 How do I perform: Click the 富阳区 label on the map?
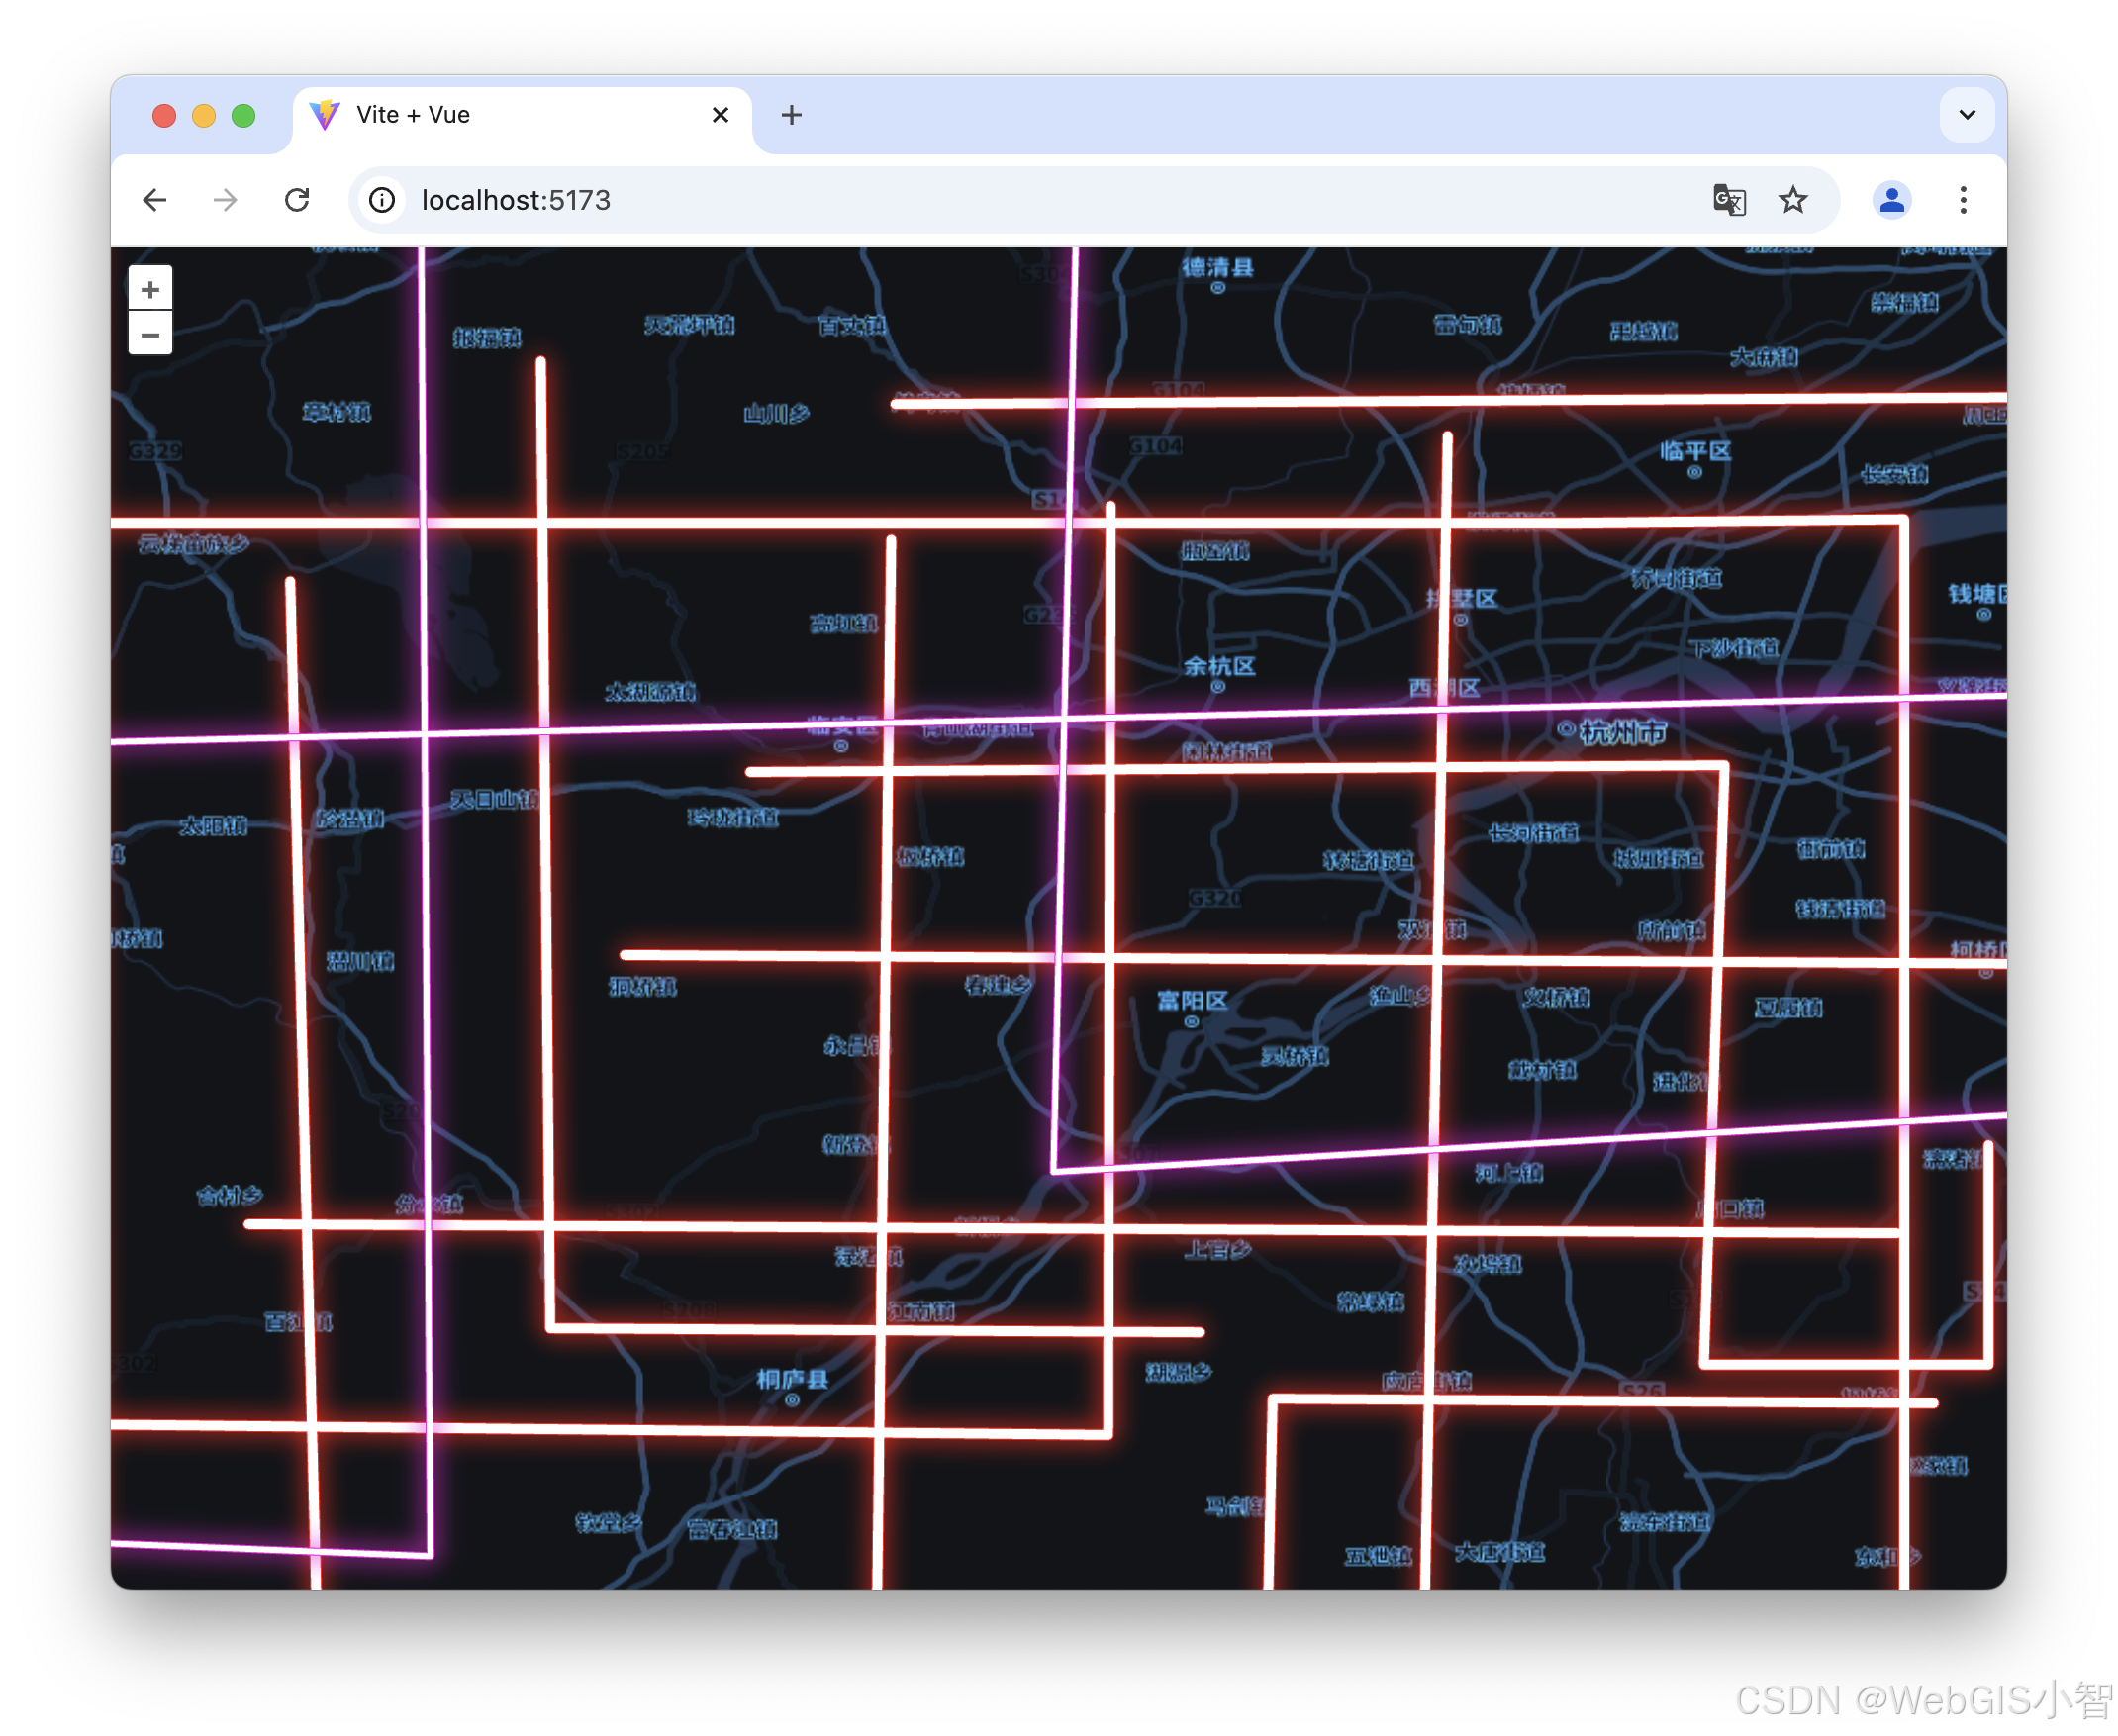(1192, 1001)
